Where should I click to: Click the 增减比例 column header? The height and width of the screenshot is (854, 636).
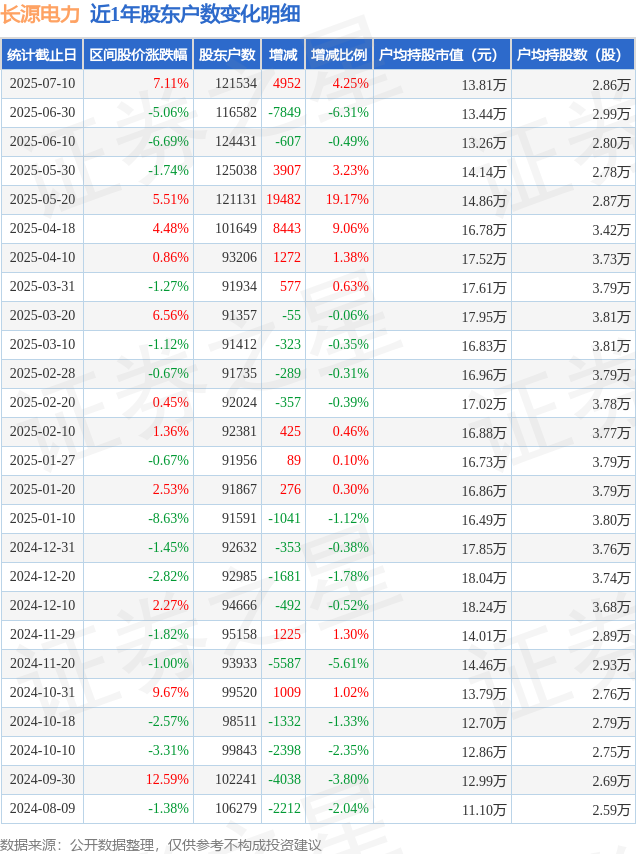coord(339,54)
